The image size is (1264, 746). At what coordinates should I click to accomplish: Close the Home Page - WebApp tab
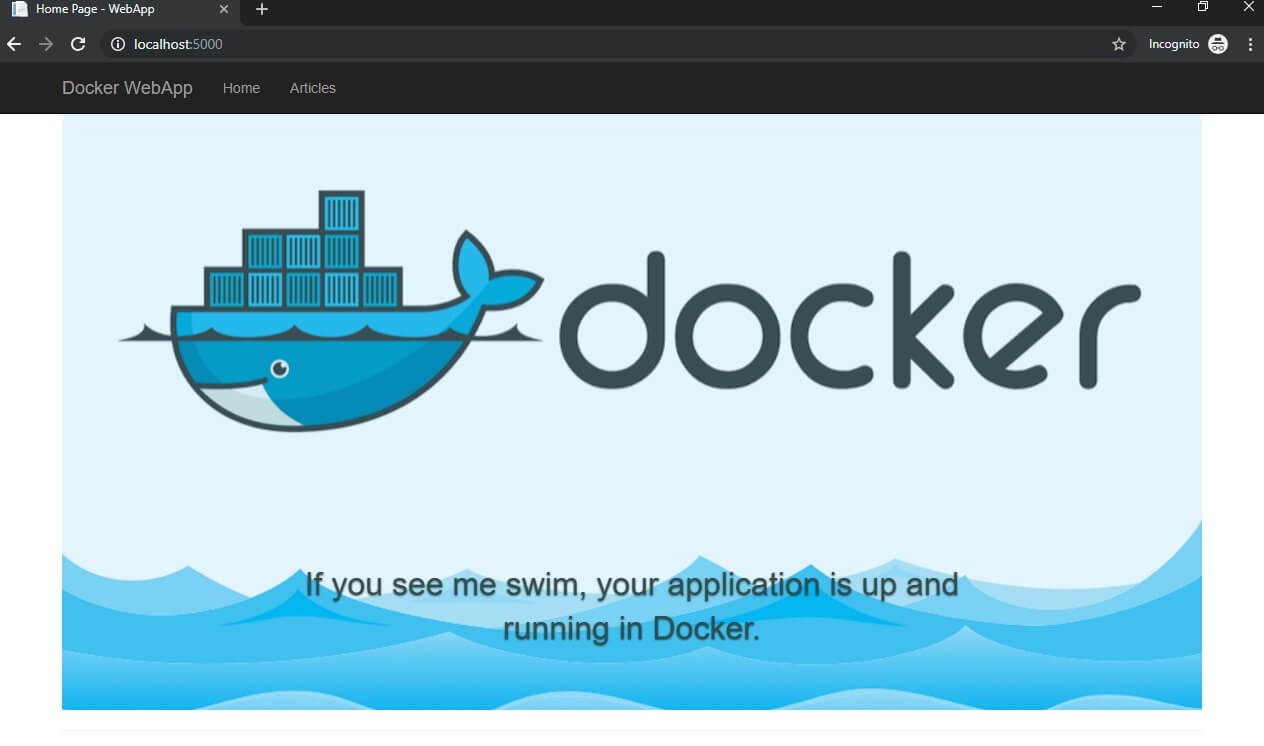click(224, 9)
